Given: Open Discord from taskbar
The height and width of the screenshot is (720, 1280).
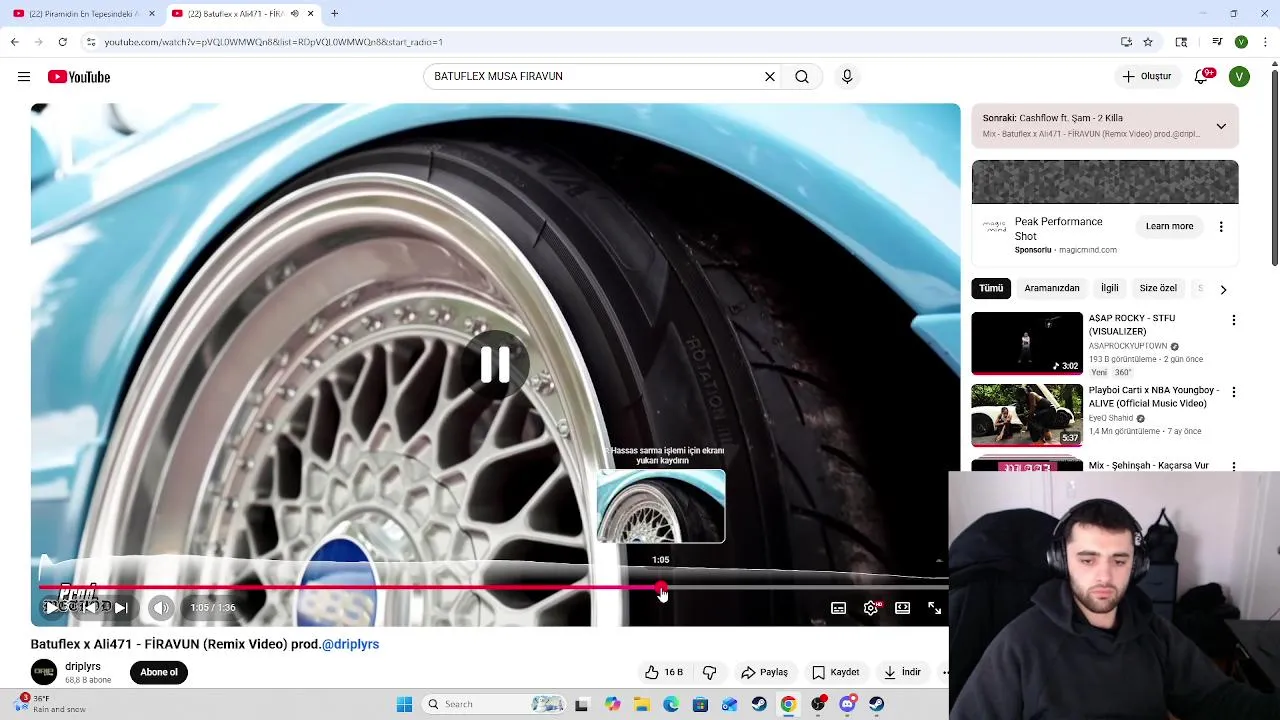Looking at the screenshot, I should click(847, 704).
